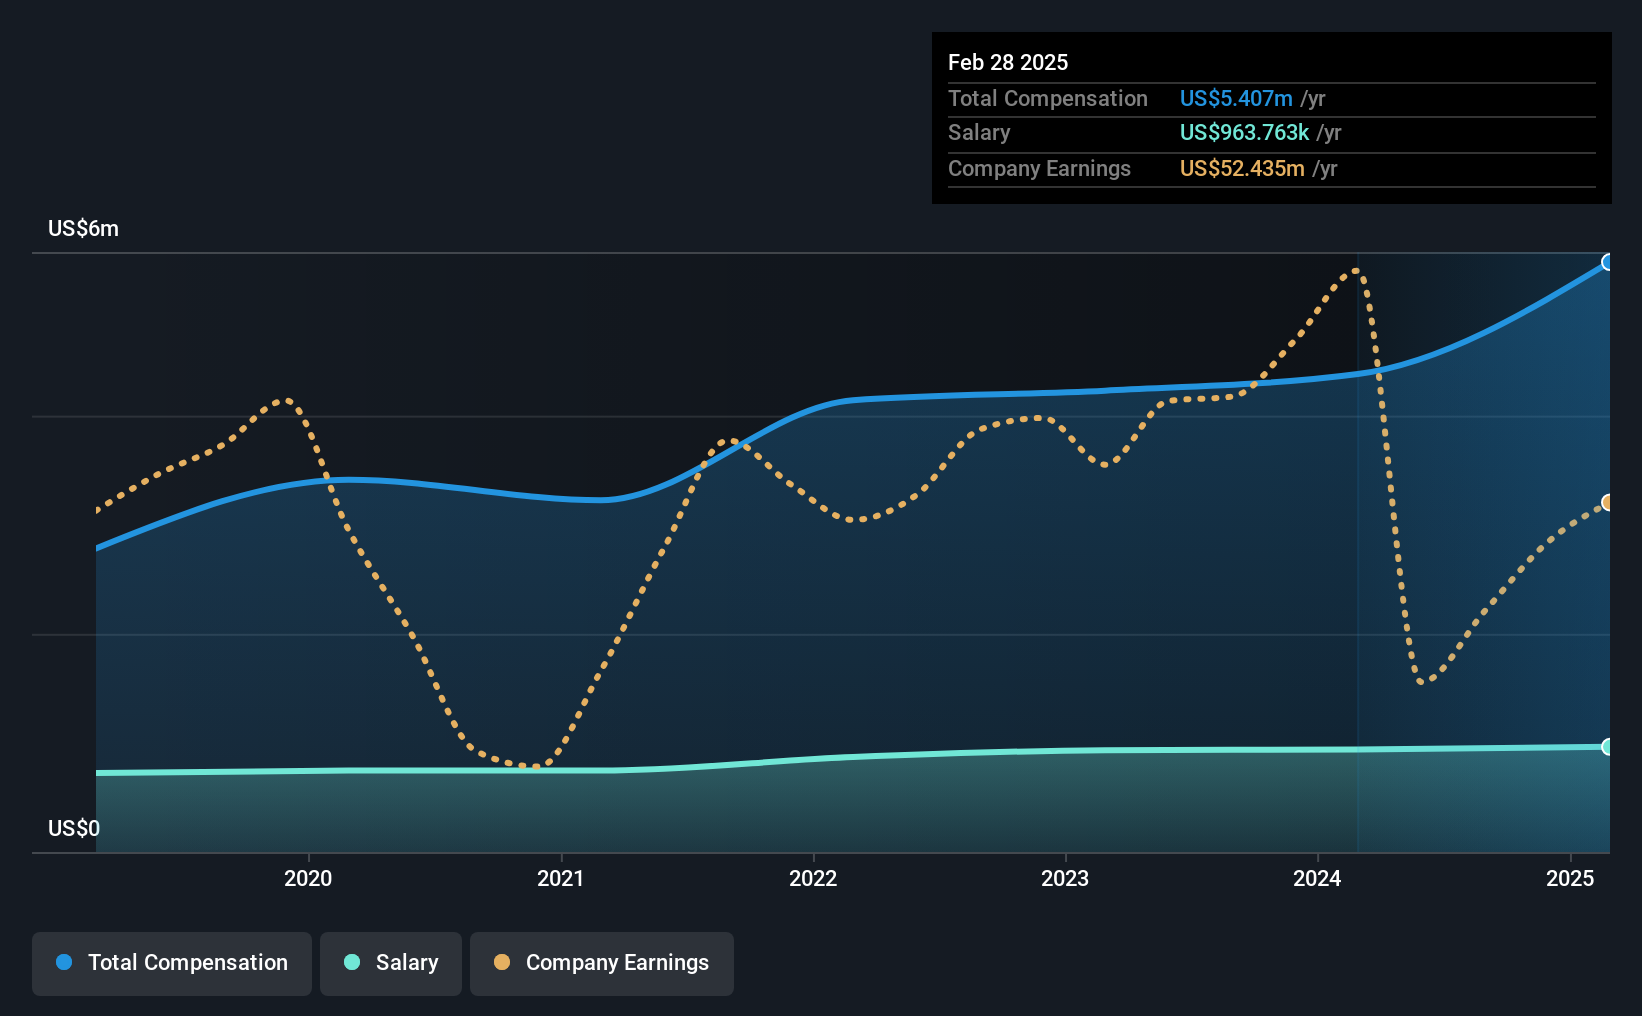The image size is (1642, 1016).
Task: Click the 2021 x-axis label
Action: point(561,878)
